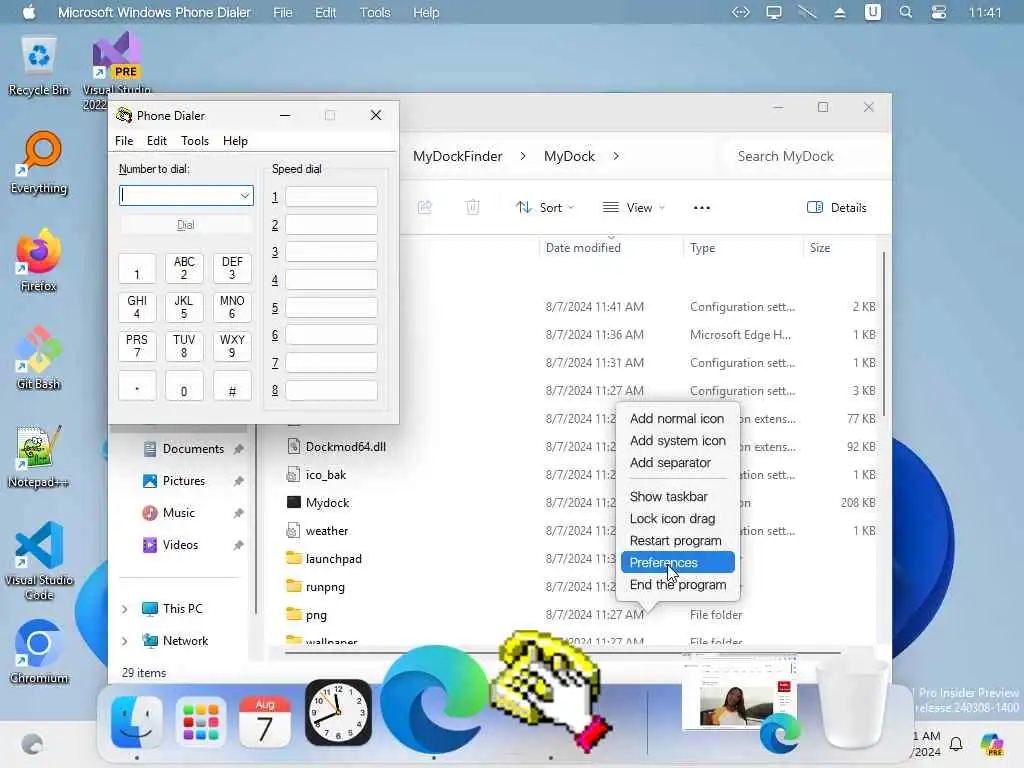
Task: Open Tools menu in the Phone Dialer window
Action: [x=195, y=141]
